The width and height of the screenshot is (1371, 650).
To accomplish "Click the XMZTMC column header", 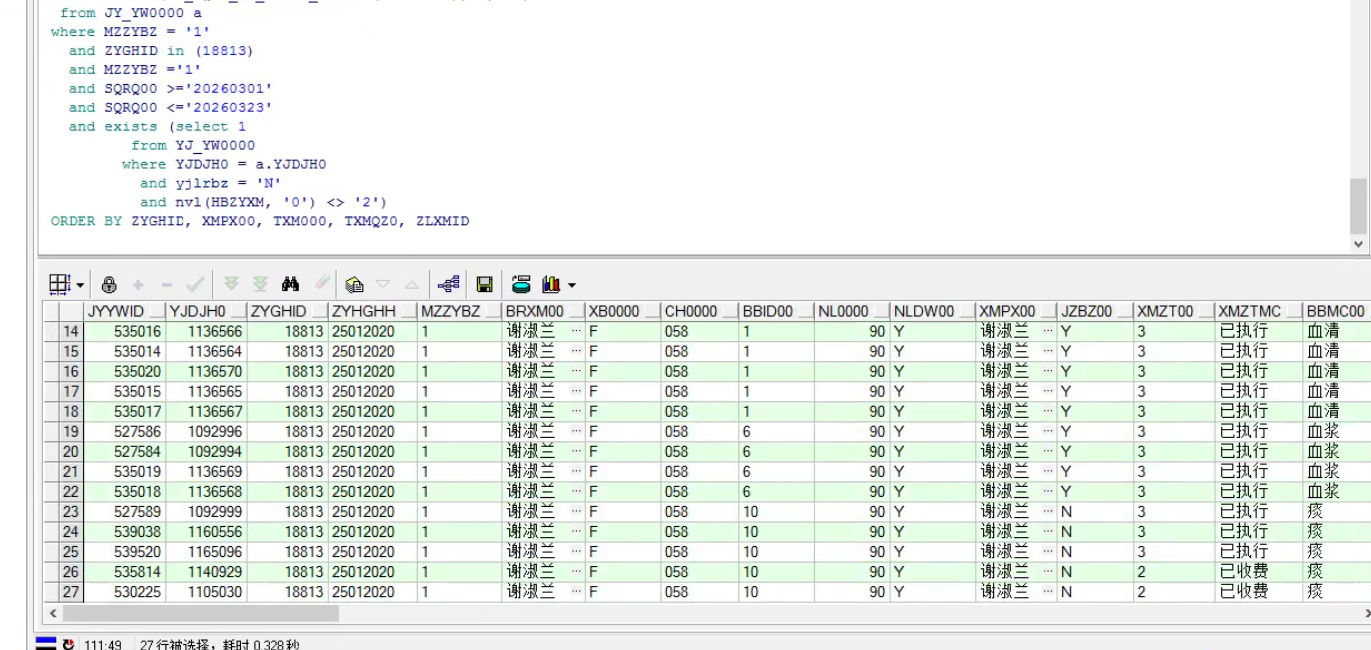I will point(1249,311).
